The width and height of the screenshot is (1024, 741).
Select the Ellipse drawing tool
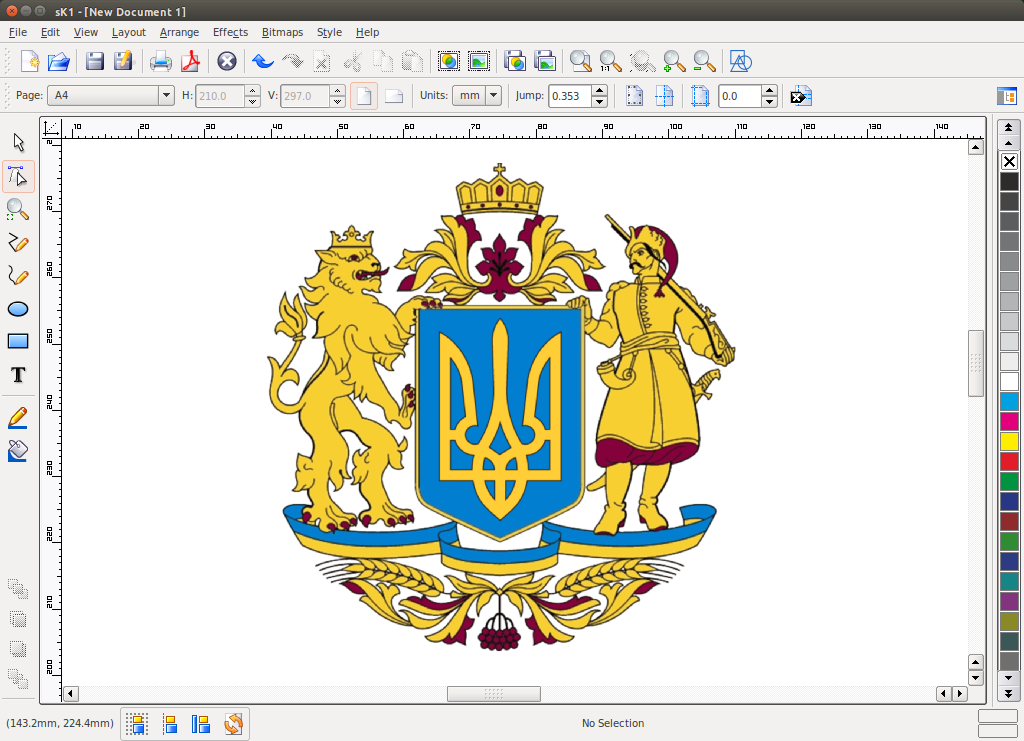18,308
